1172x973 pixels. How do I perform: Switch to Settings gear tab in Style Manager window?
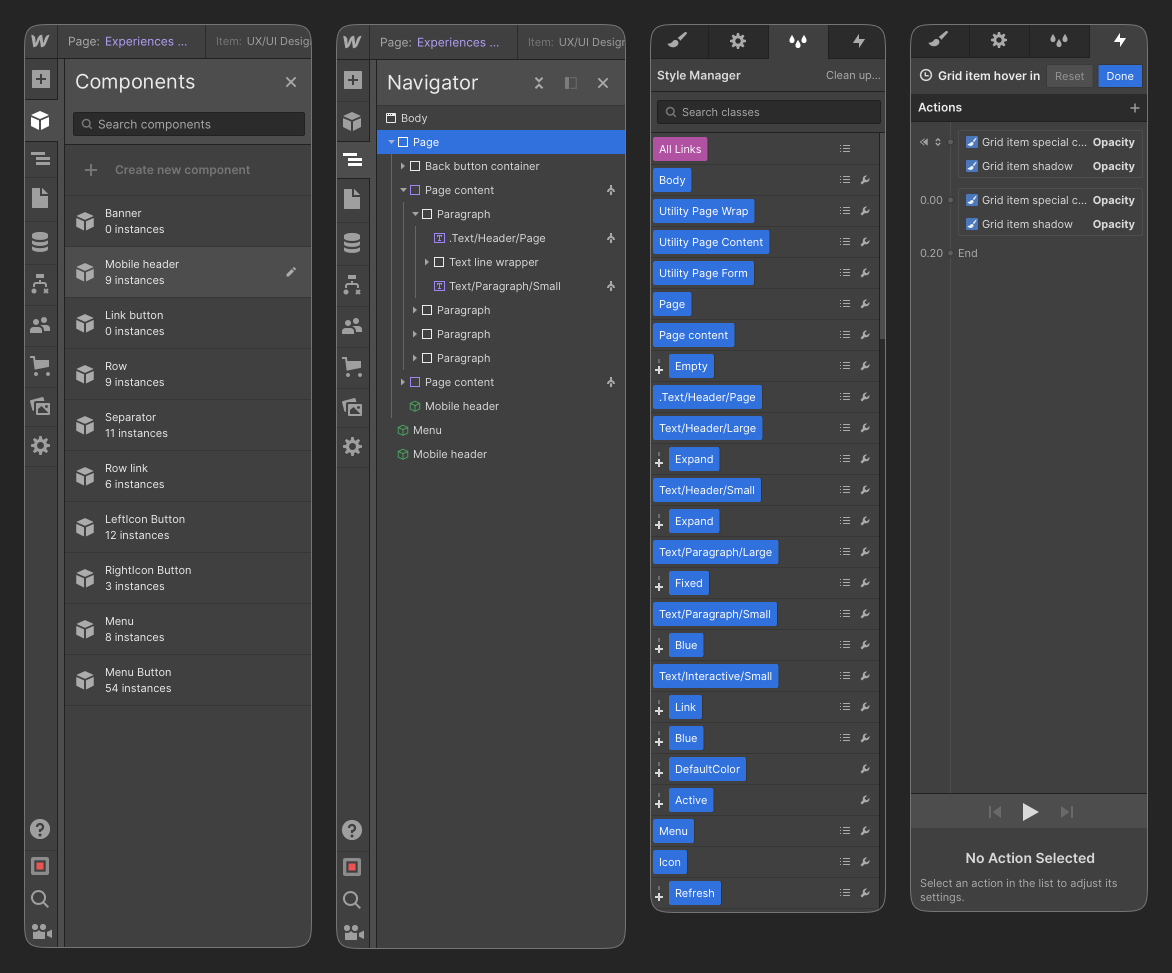(738, 41)
